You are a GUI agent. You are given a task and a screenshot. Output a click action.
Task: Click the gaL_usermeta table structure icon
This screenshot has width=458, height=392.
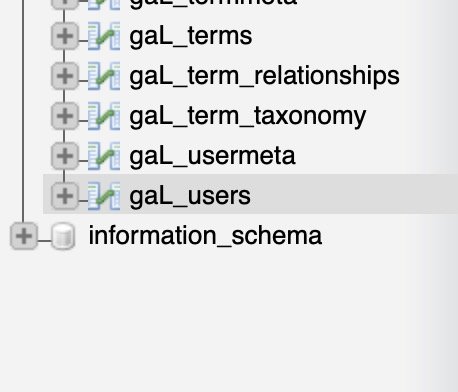coord(104,156)
